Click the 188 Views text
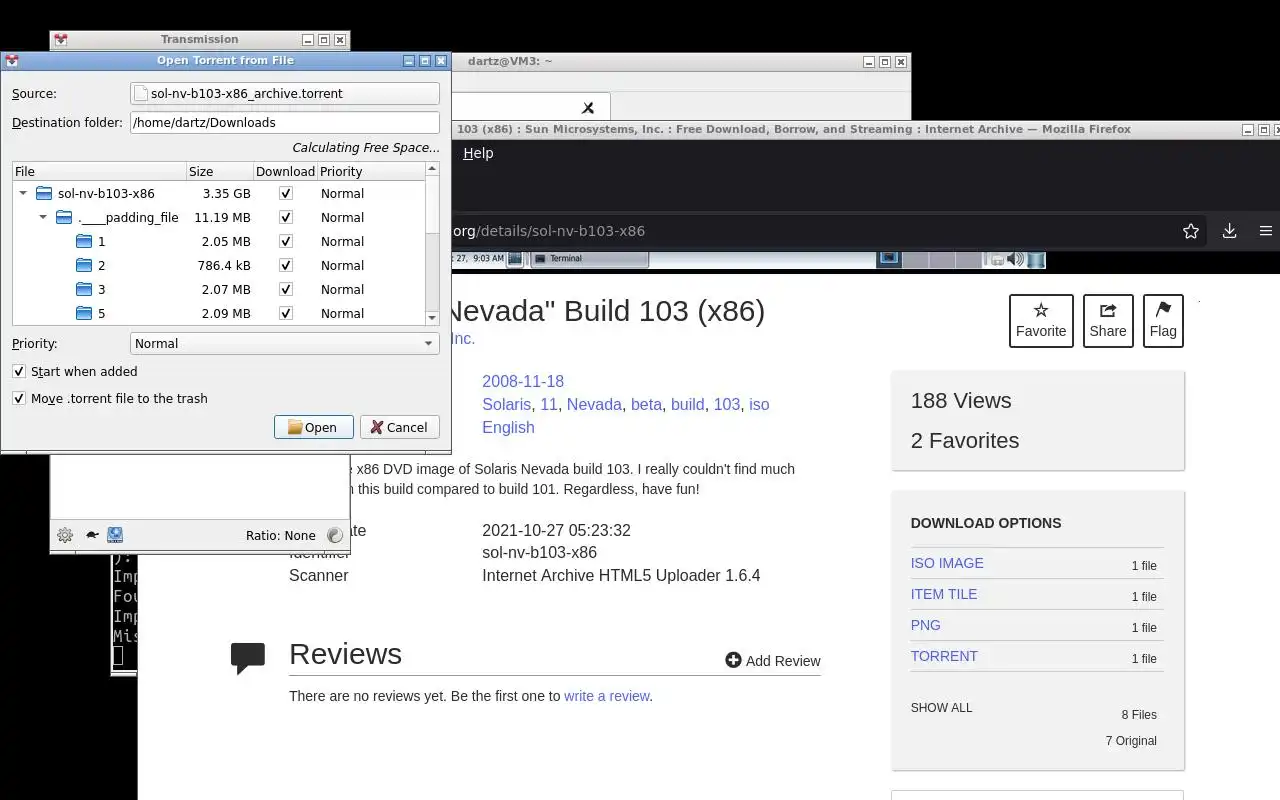 [x=961, y=400]
